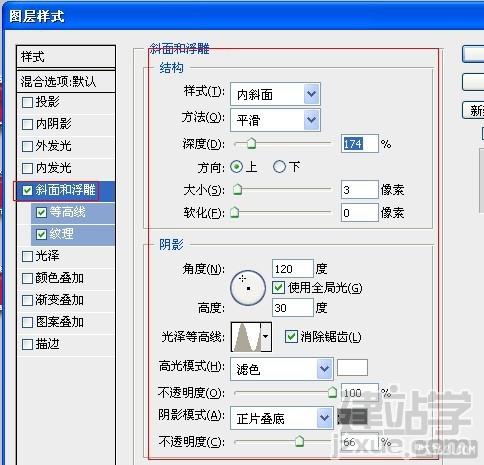Image resolution: width=484 pixels, height=465 pixels.
Task: Toggle the 使用全局光 checkbox
Action: (x=278, y=287)
